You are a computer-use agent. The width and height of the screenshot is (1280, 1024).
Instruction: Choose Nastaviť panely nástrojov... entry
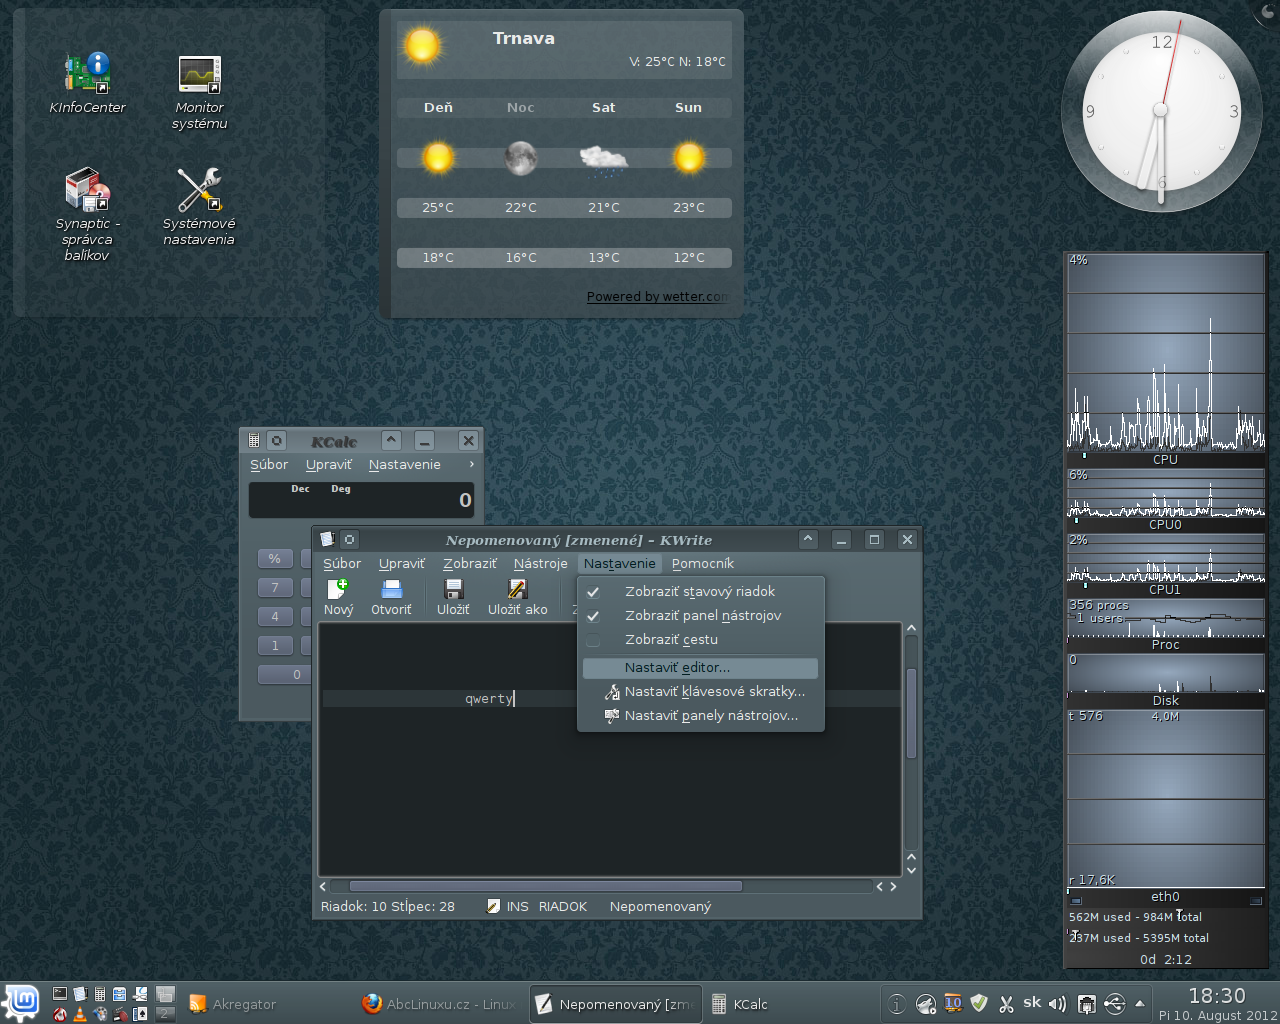click(x=700, y=715)
